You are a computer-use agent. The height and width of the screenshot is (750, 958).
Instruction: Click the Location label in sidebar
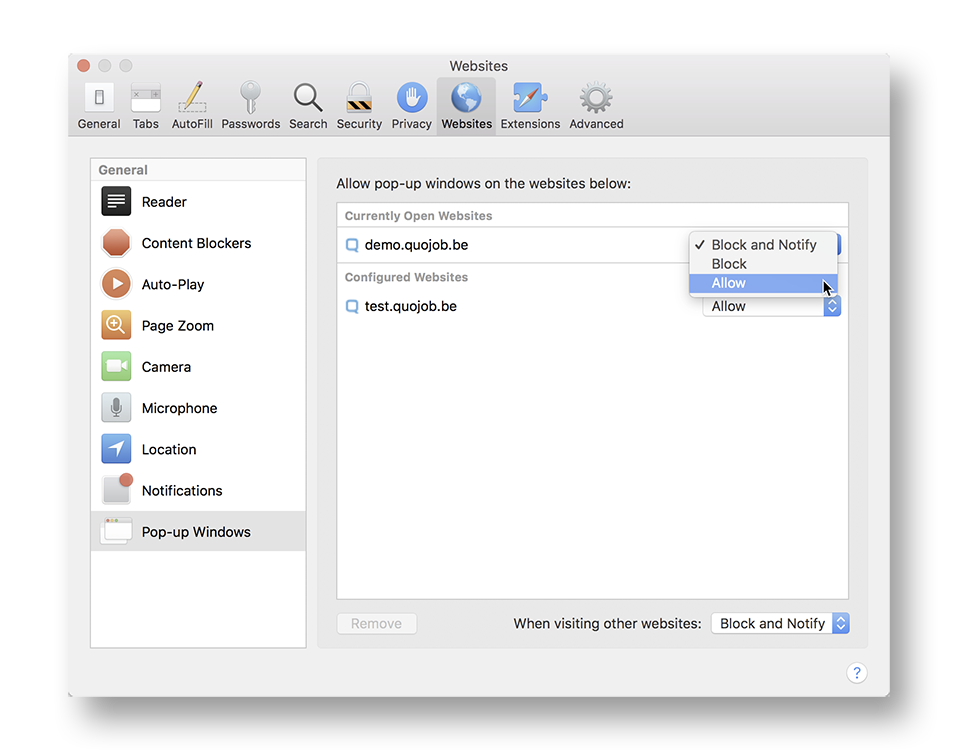click(169, 450)
